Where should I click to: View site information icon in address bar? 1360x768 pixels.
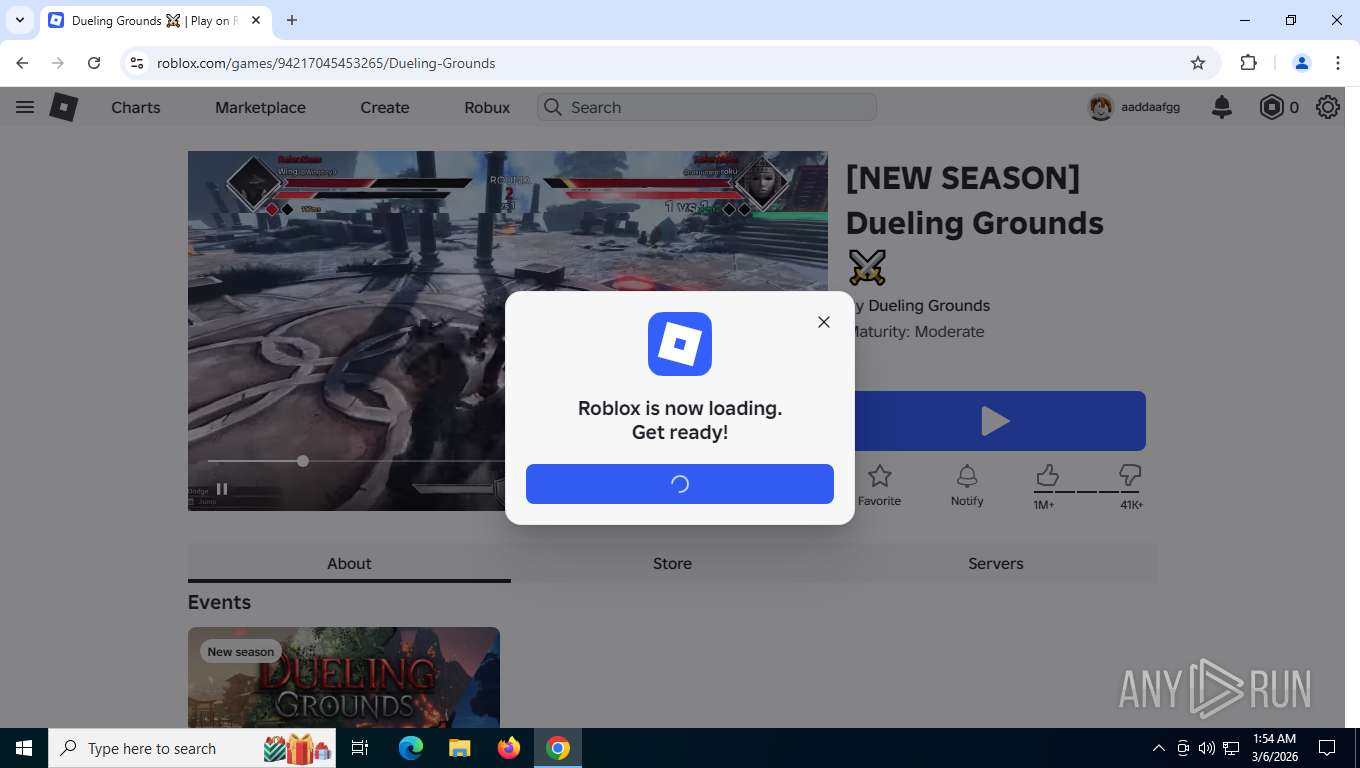[138, 63]
